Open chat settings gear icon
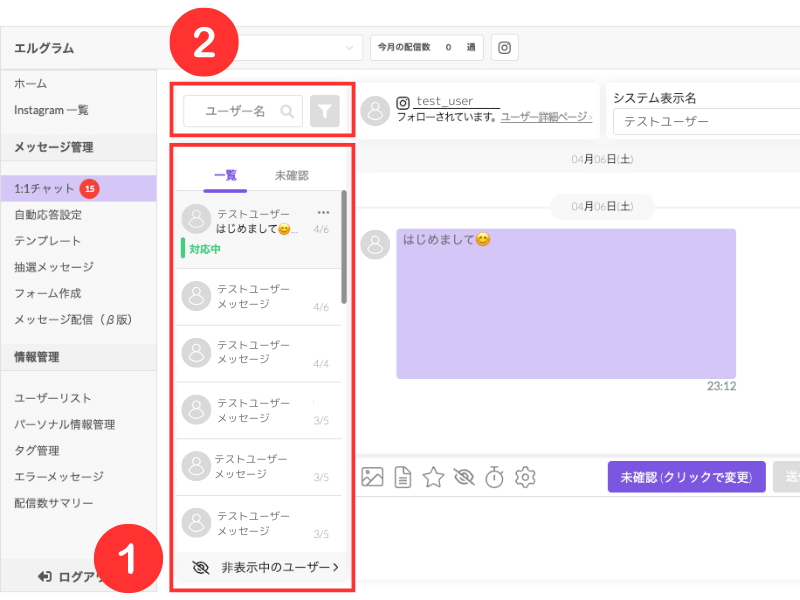This screenshot has height=600, width=800. (525, 477)
